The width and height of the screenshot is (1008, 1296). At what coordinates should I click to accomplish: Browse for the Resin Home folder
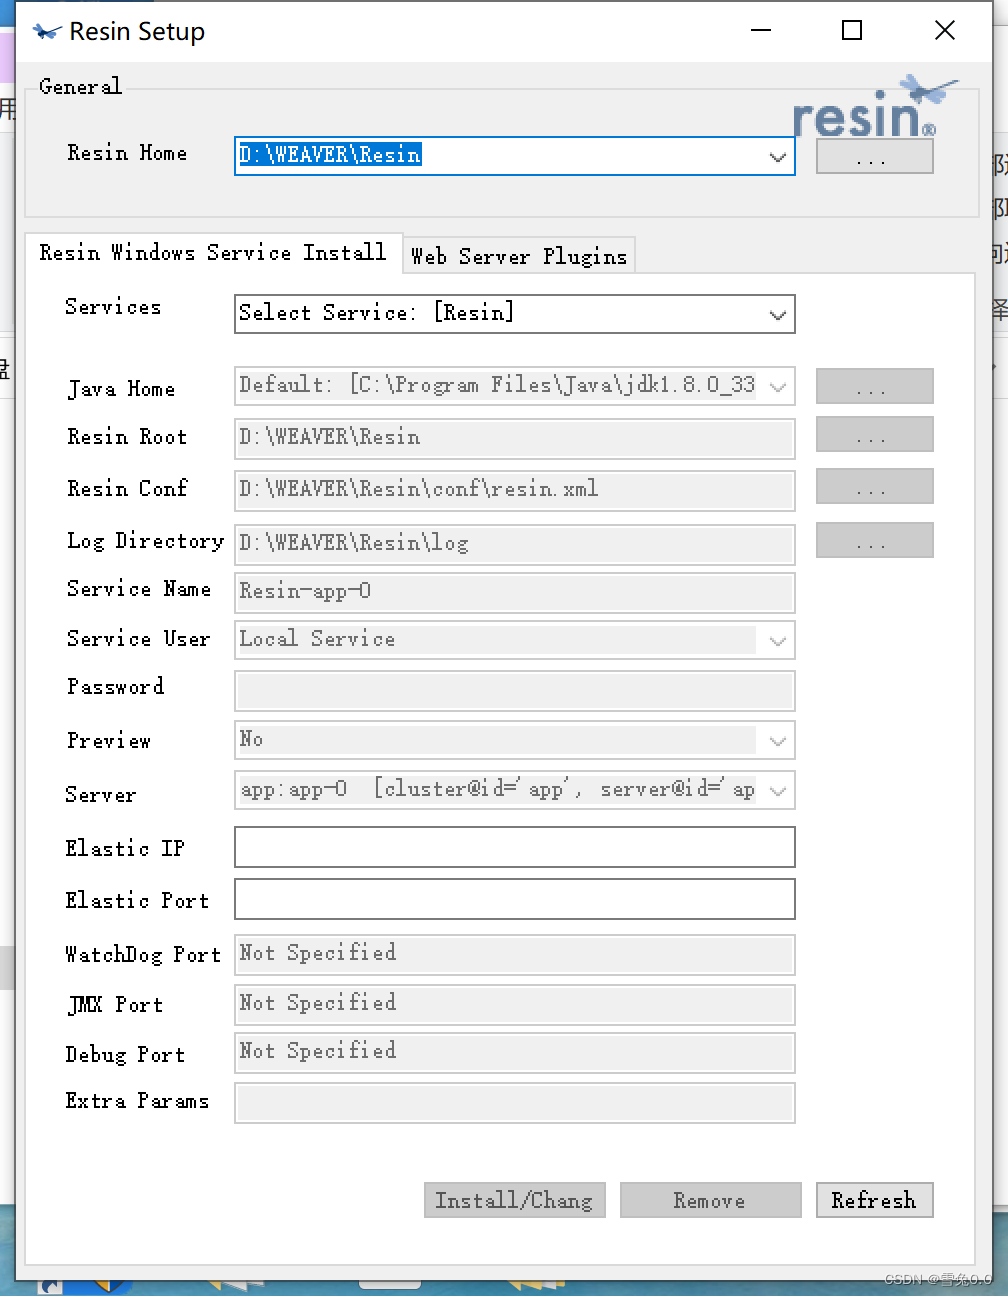874,157
